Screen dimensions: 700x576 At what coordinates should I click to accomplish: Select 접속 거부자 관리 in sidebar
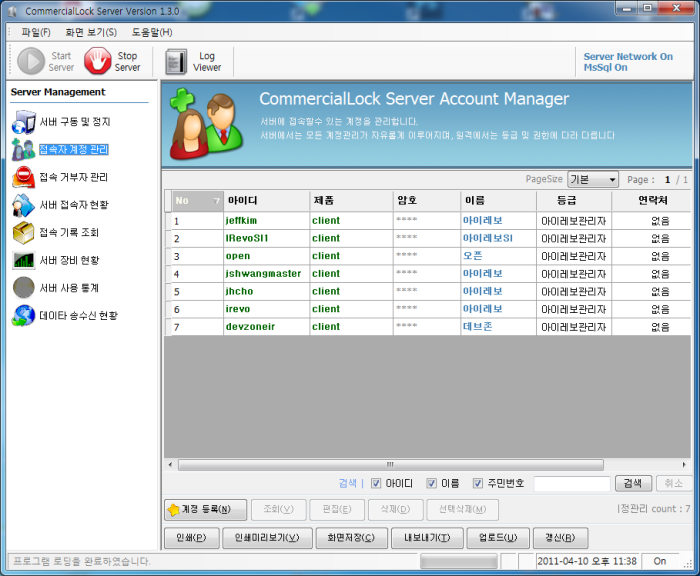[x=74, y=177]
